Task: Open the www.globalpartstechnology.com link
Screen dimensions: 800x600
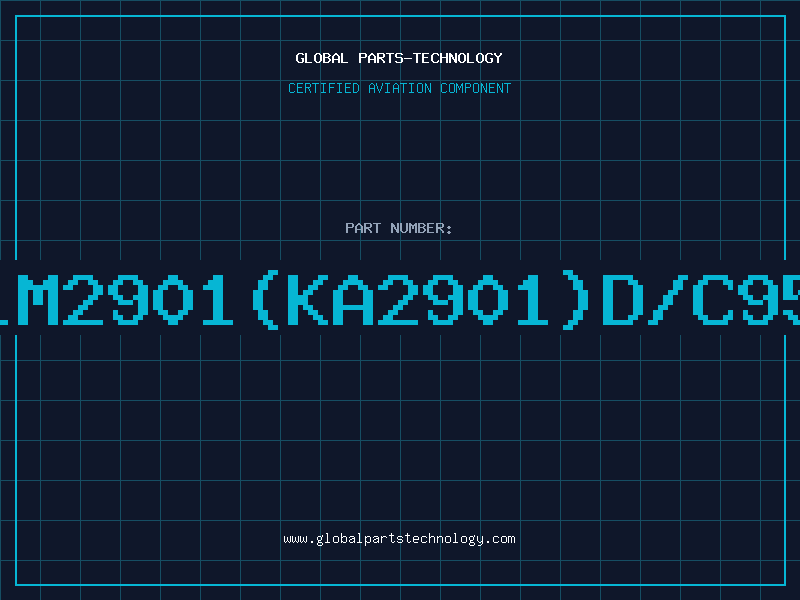Action: coord(399,539)
